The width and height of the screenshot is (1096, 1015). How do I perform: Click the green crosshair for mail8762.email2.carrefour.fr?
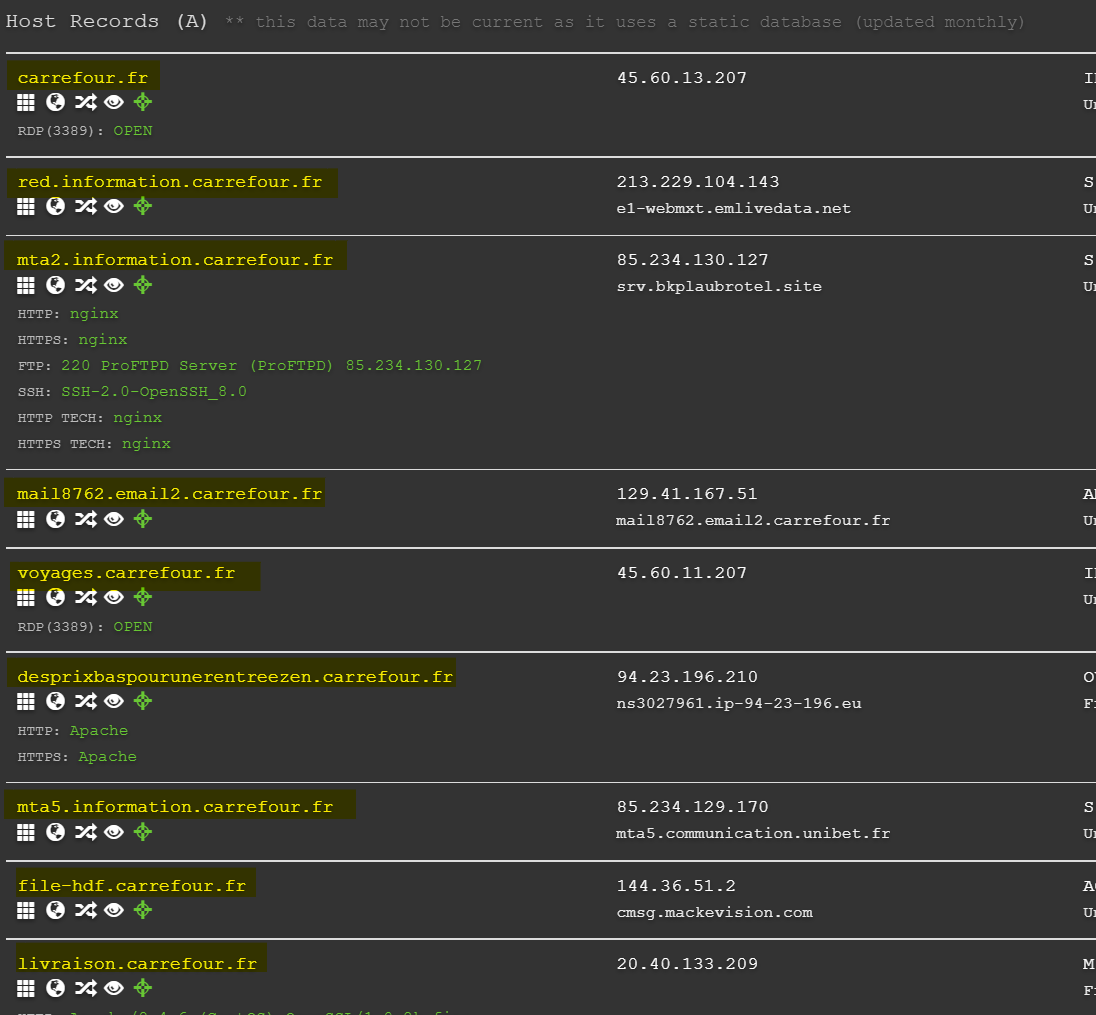coord(143,519)
